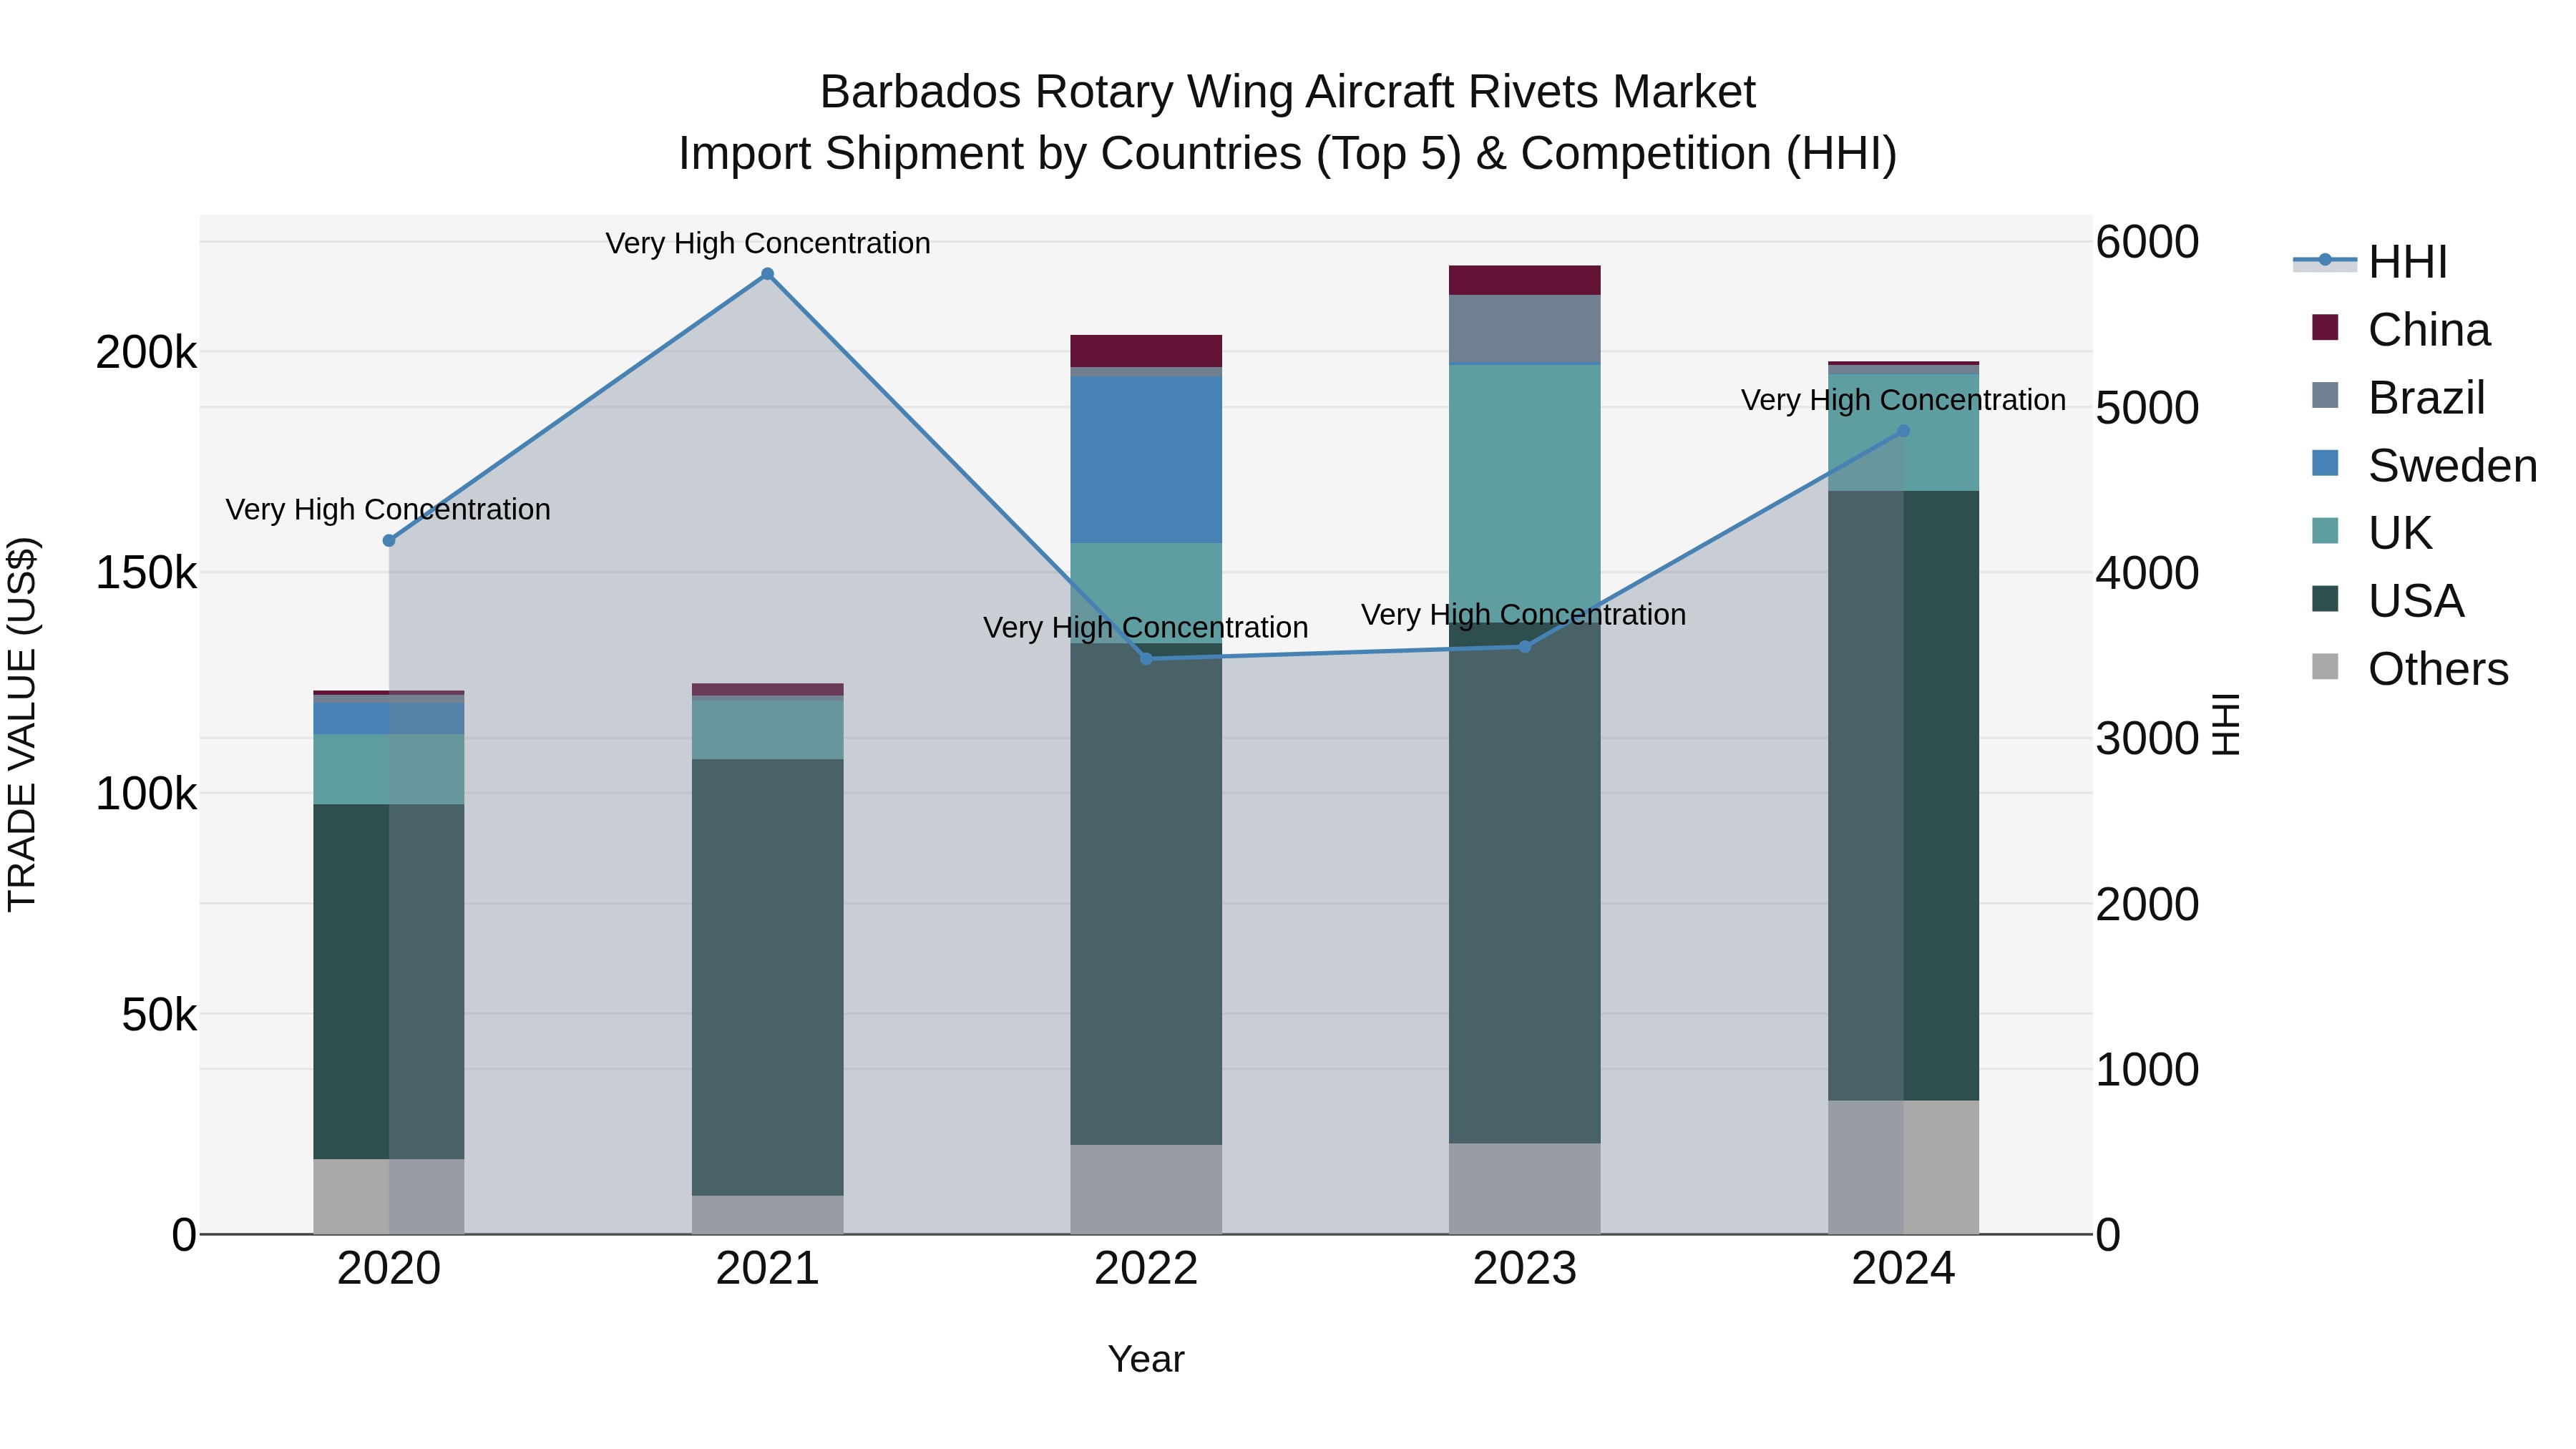Toggle Others series in legend
Image resolution: width=2576 pixels, height=1449 pixels.
(2410, 669)
